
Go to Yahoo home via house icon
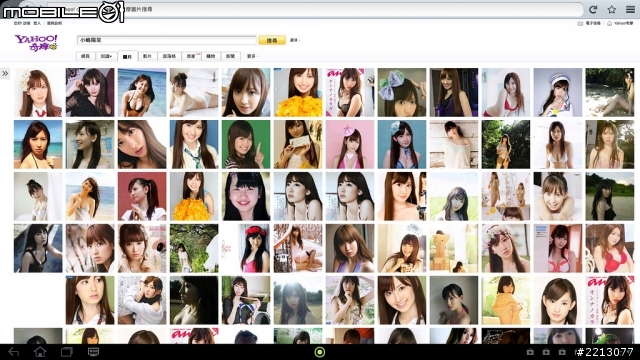(x=609, y=23)
